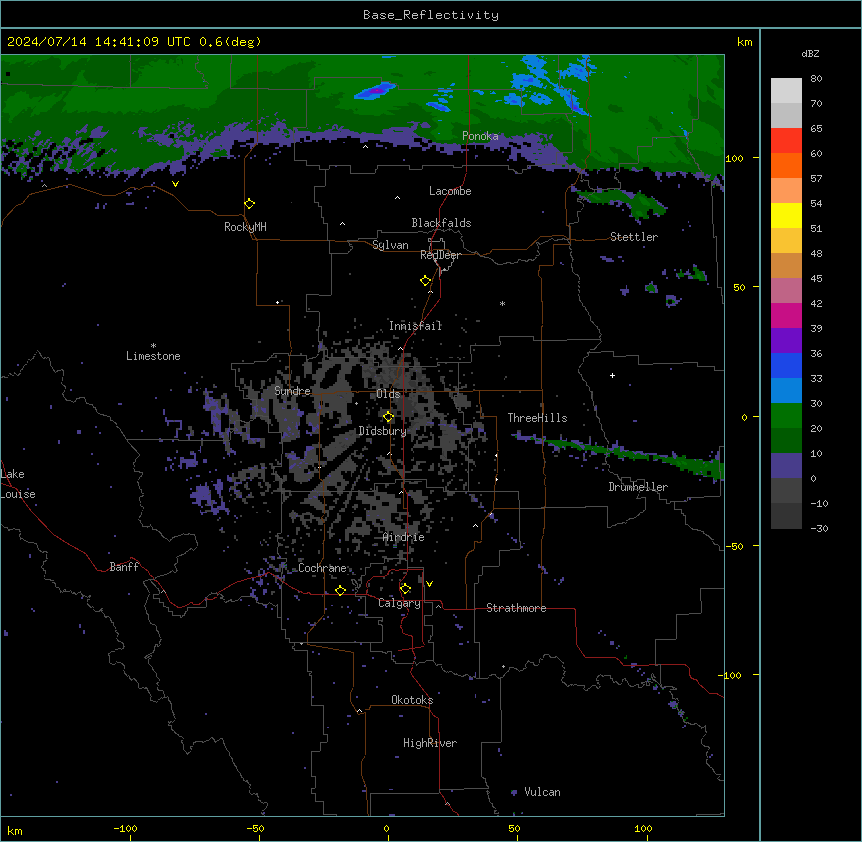Select the yellow diamond marker below Cochrane
This screenshot has width=862, height=842.
340,591
